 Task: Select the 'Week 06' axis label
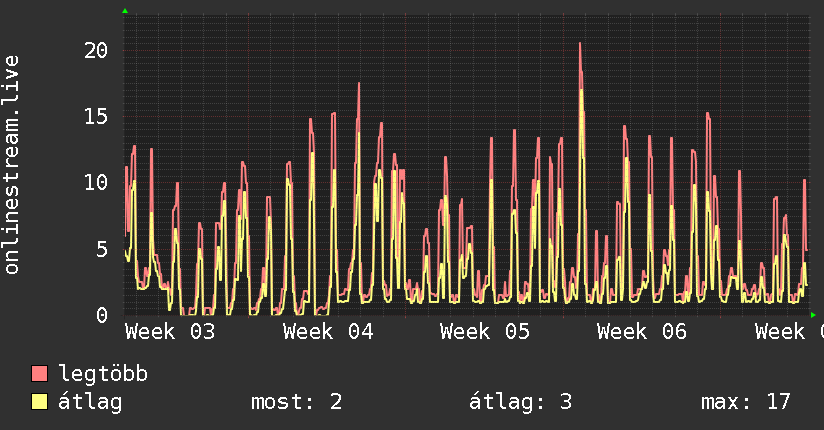(x=642, y=332)
